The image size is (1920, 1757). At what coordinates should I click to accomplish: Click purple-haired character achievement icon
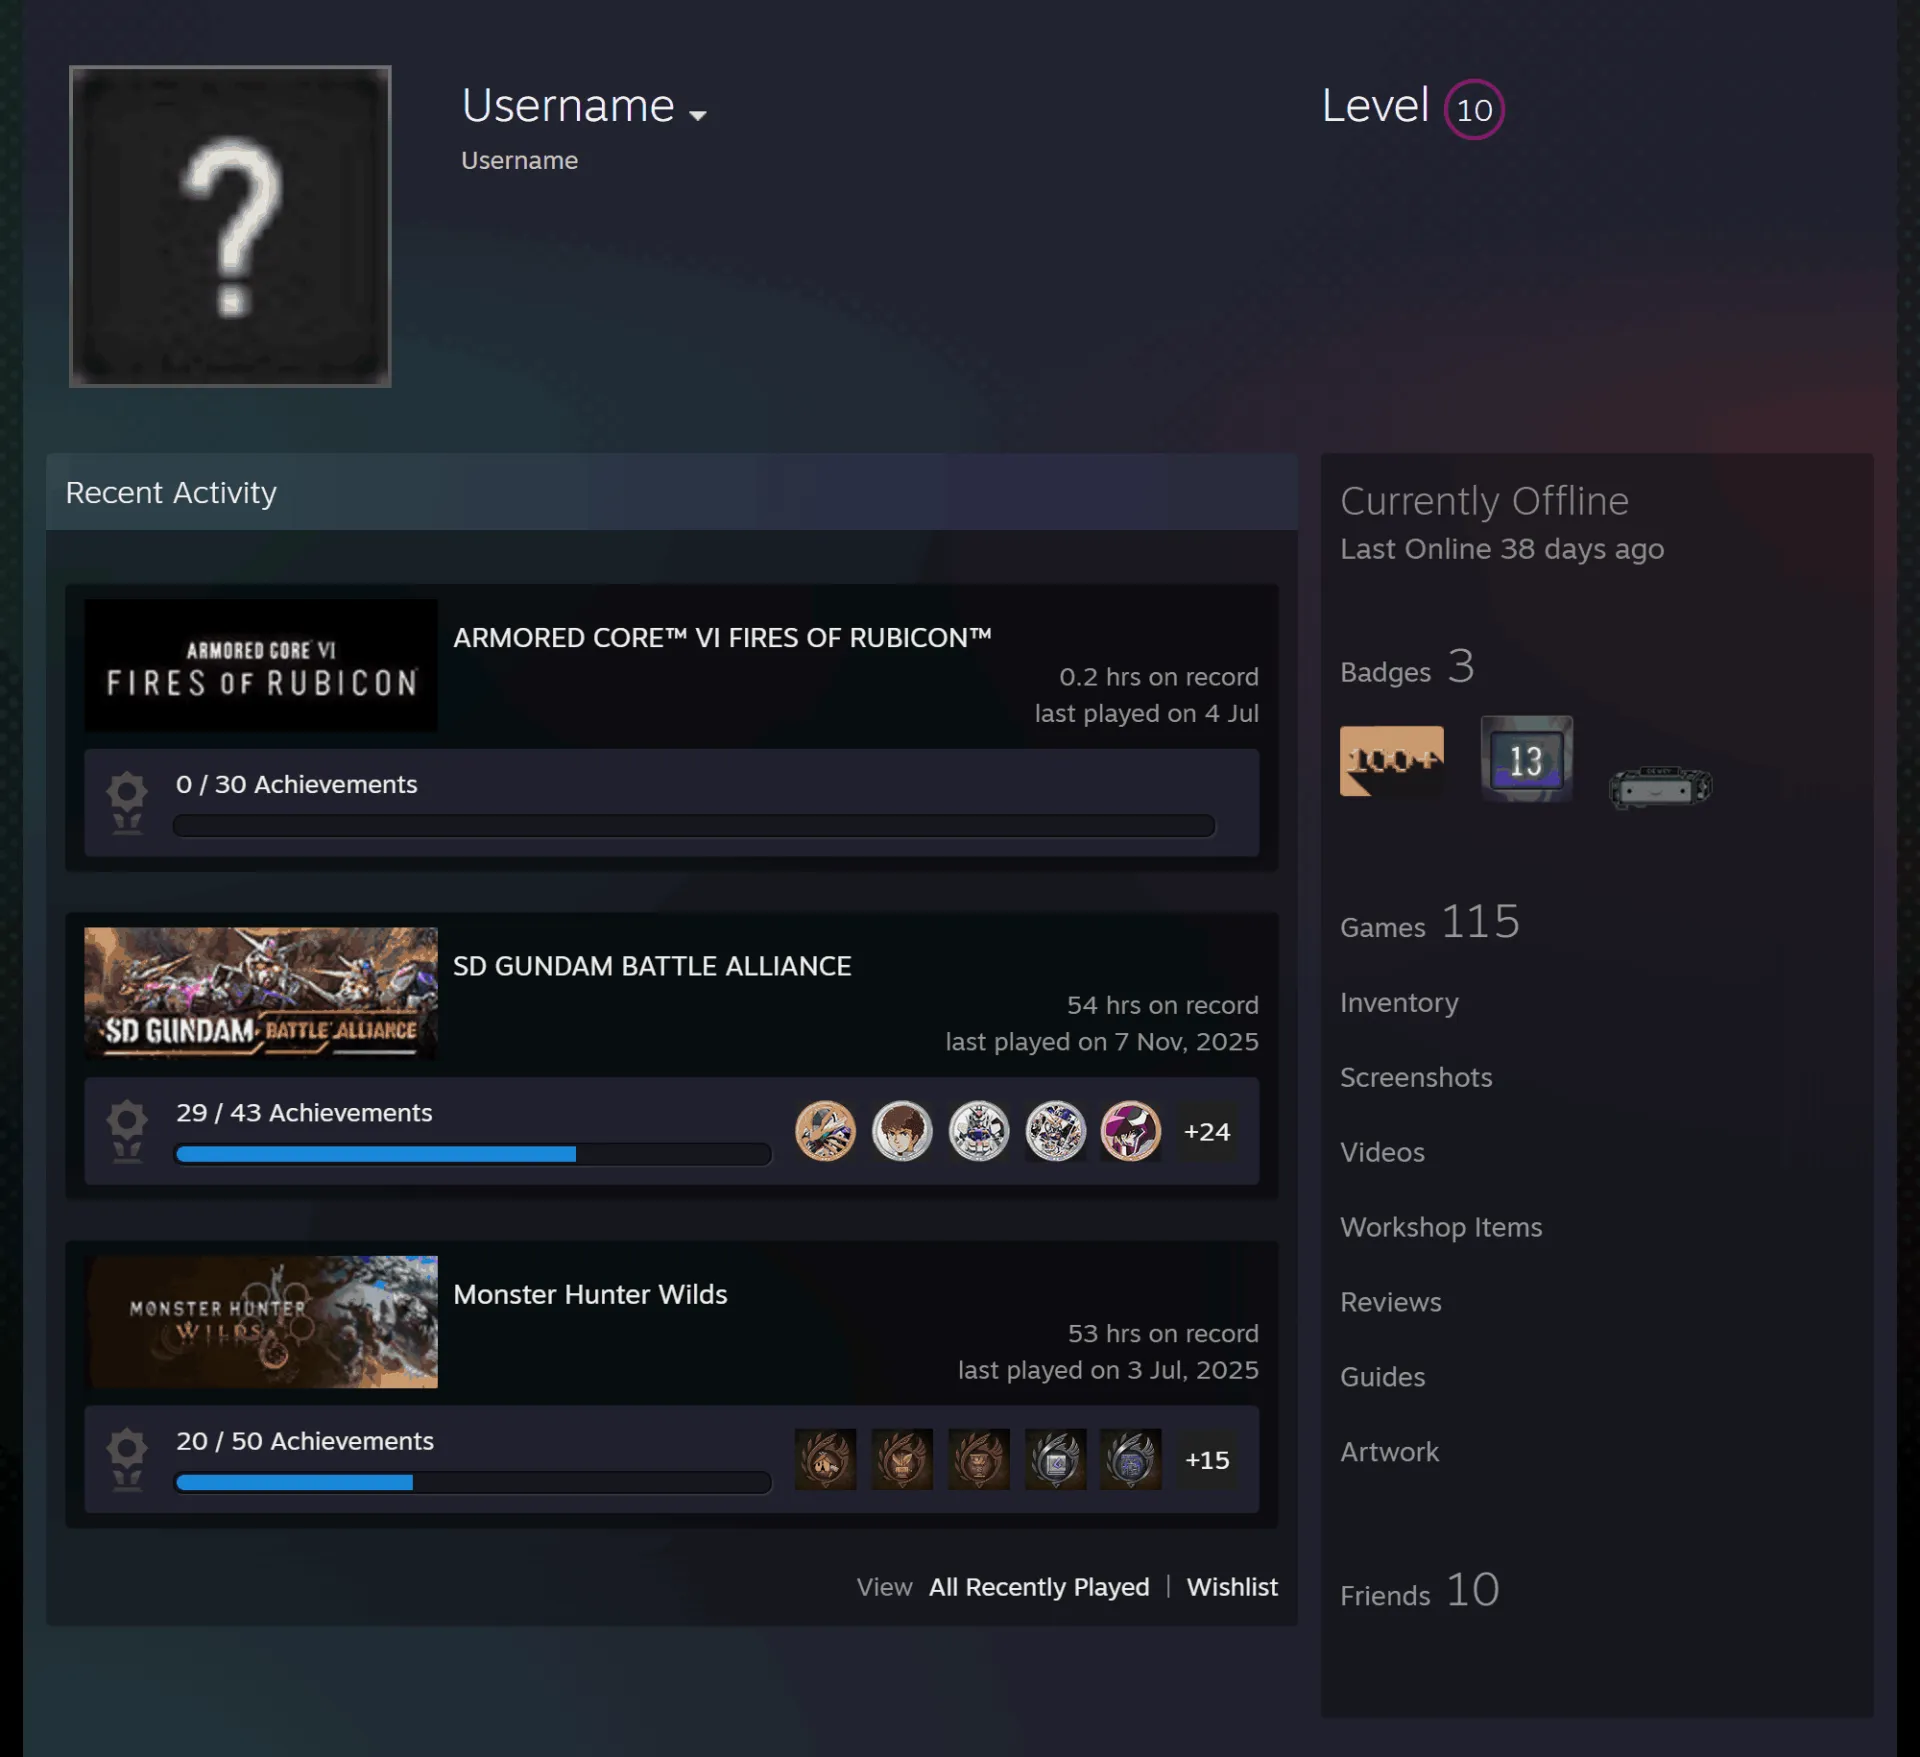[x=1131, y=1131]
